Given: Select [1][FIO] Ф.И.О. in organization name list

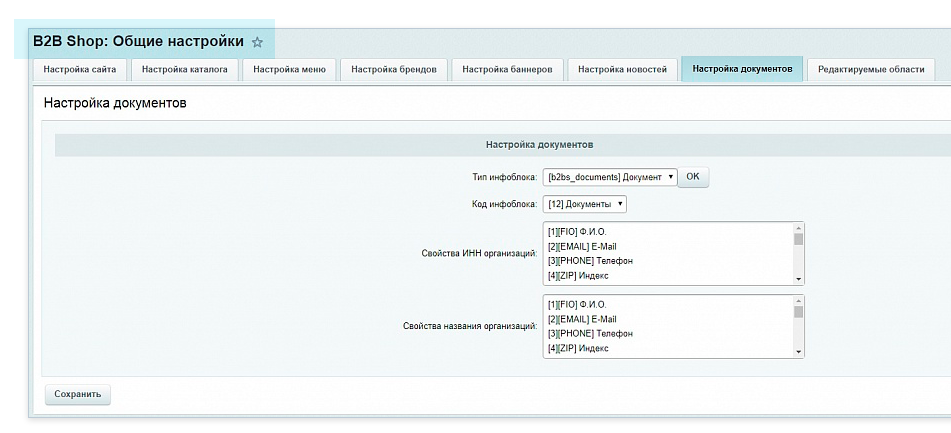Looking at the screenshot, I should 669,304.
